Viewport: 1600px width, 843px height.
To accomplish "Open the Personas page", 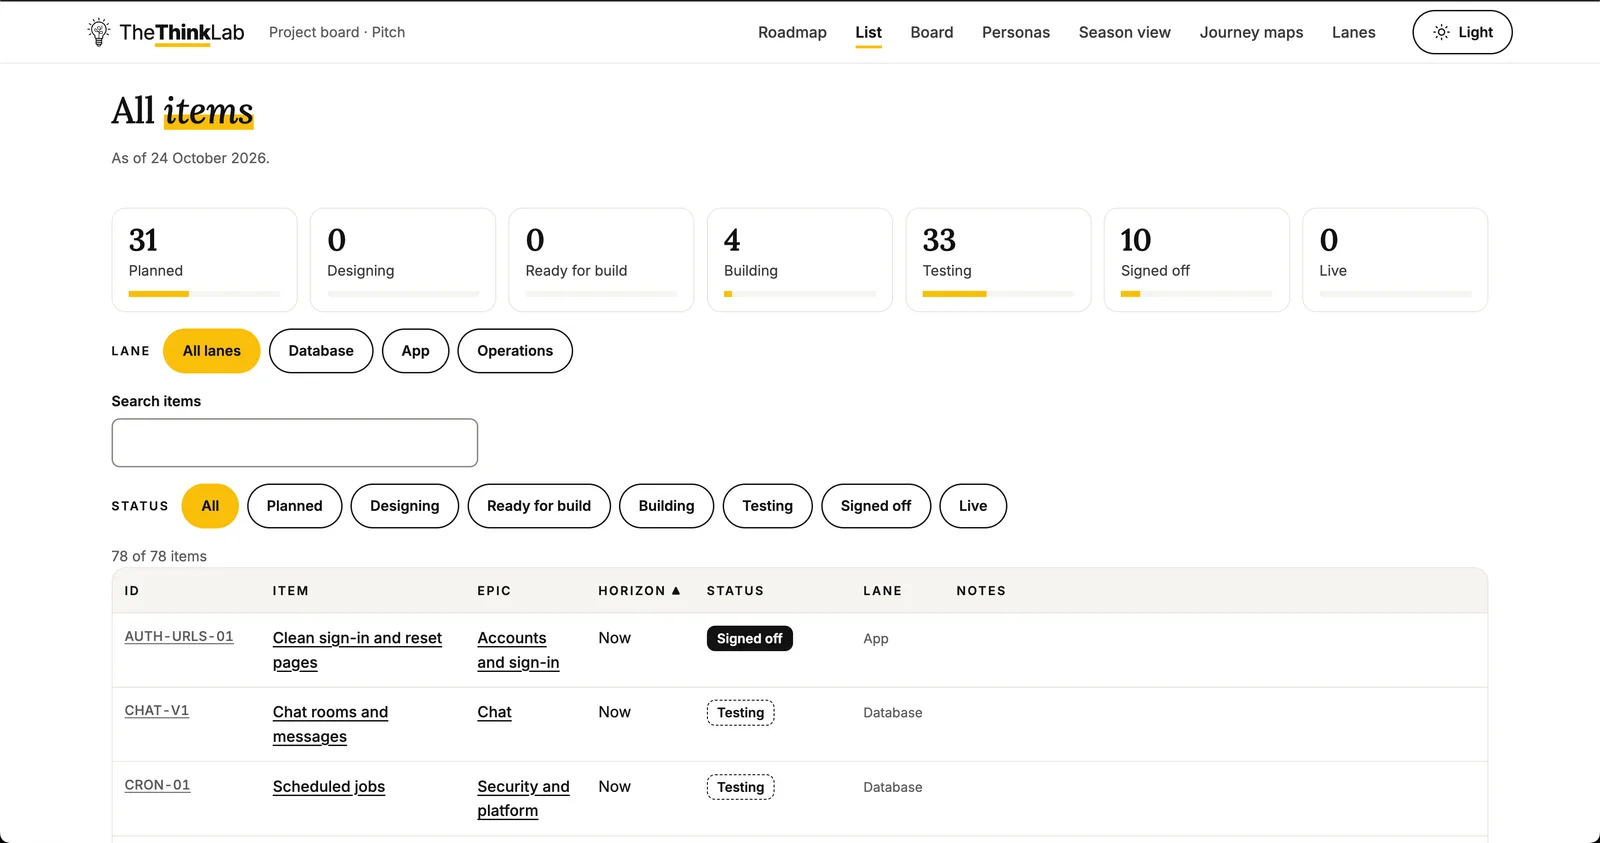I will [x=1016, y=32].
